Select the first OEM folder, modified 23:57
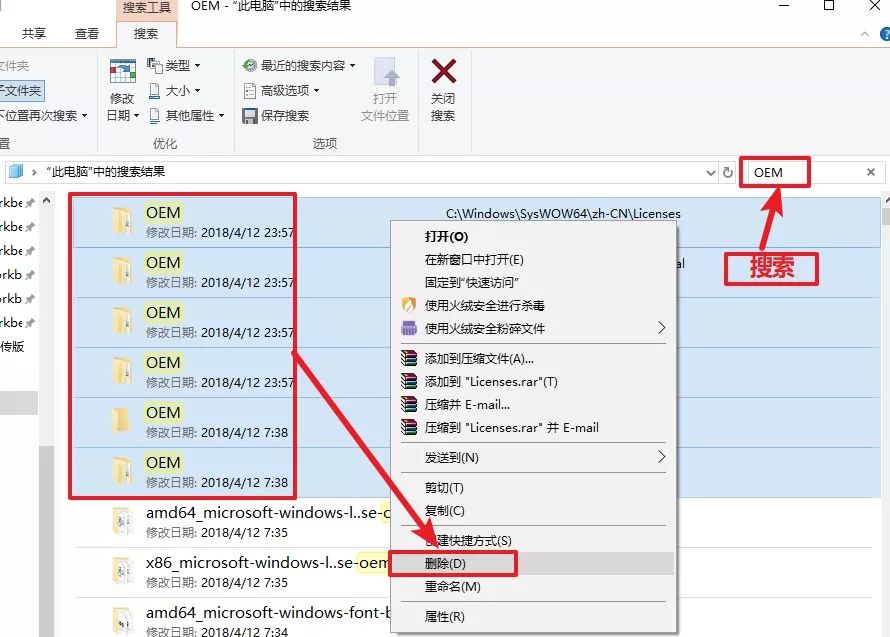Viewport: 890px width, 637px height. coord(231,222)
